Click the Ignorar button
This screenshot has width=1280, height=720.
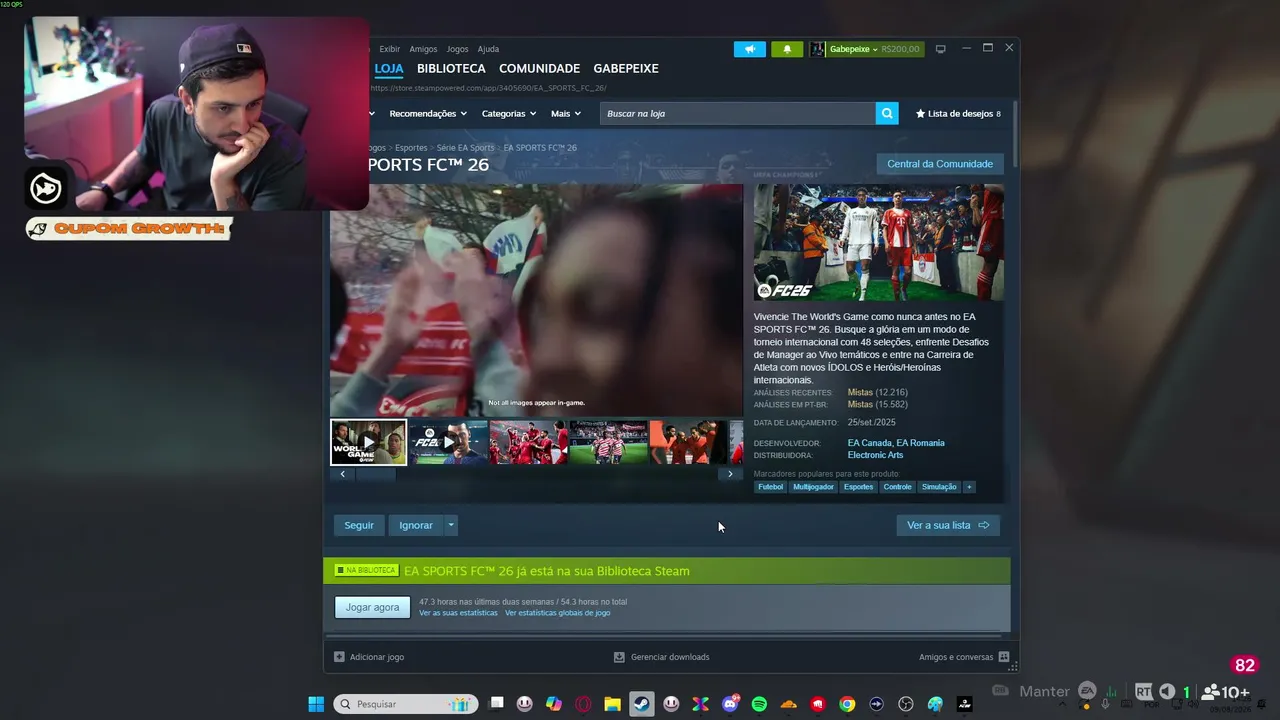point(416,525)
